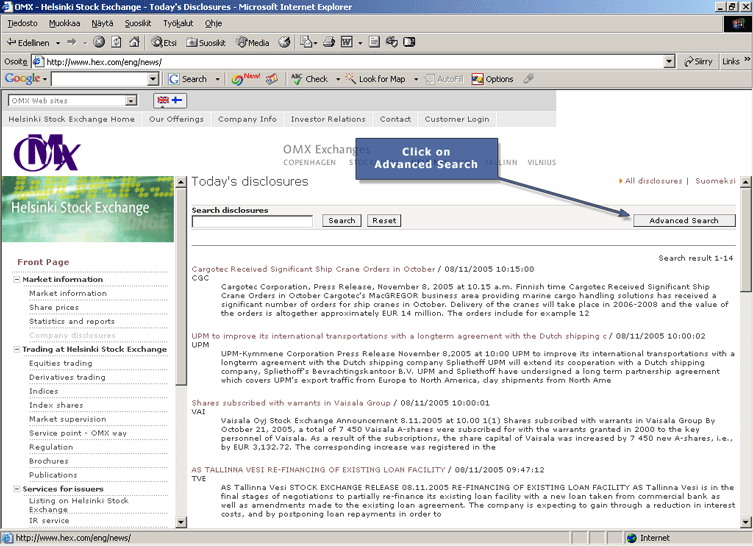Open the Shares subscribed Vaisala Group disclosure
Image resolution: width=753 pixels, height=547 pixels.
click(291, 403)
